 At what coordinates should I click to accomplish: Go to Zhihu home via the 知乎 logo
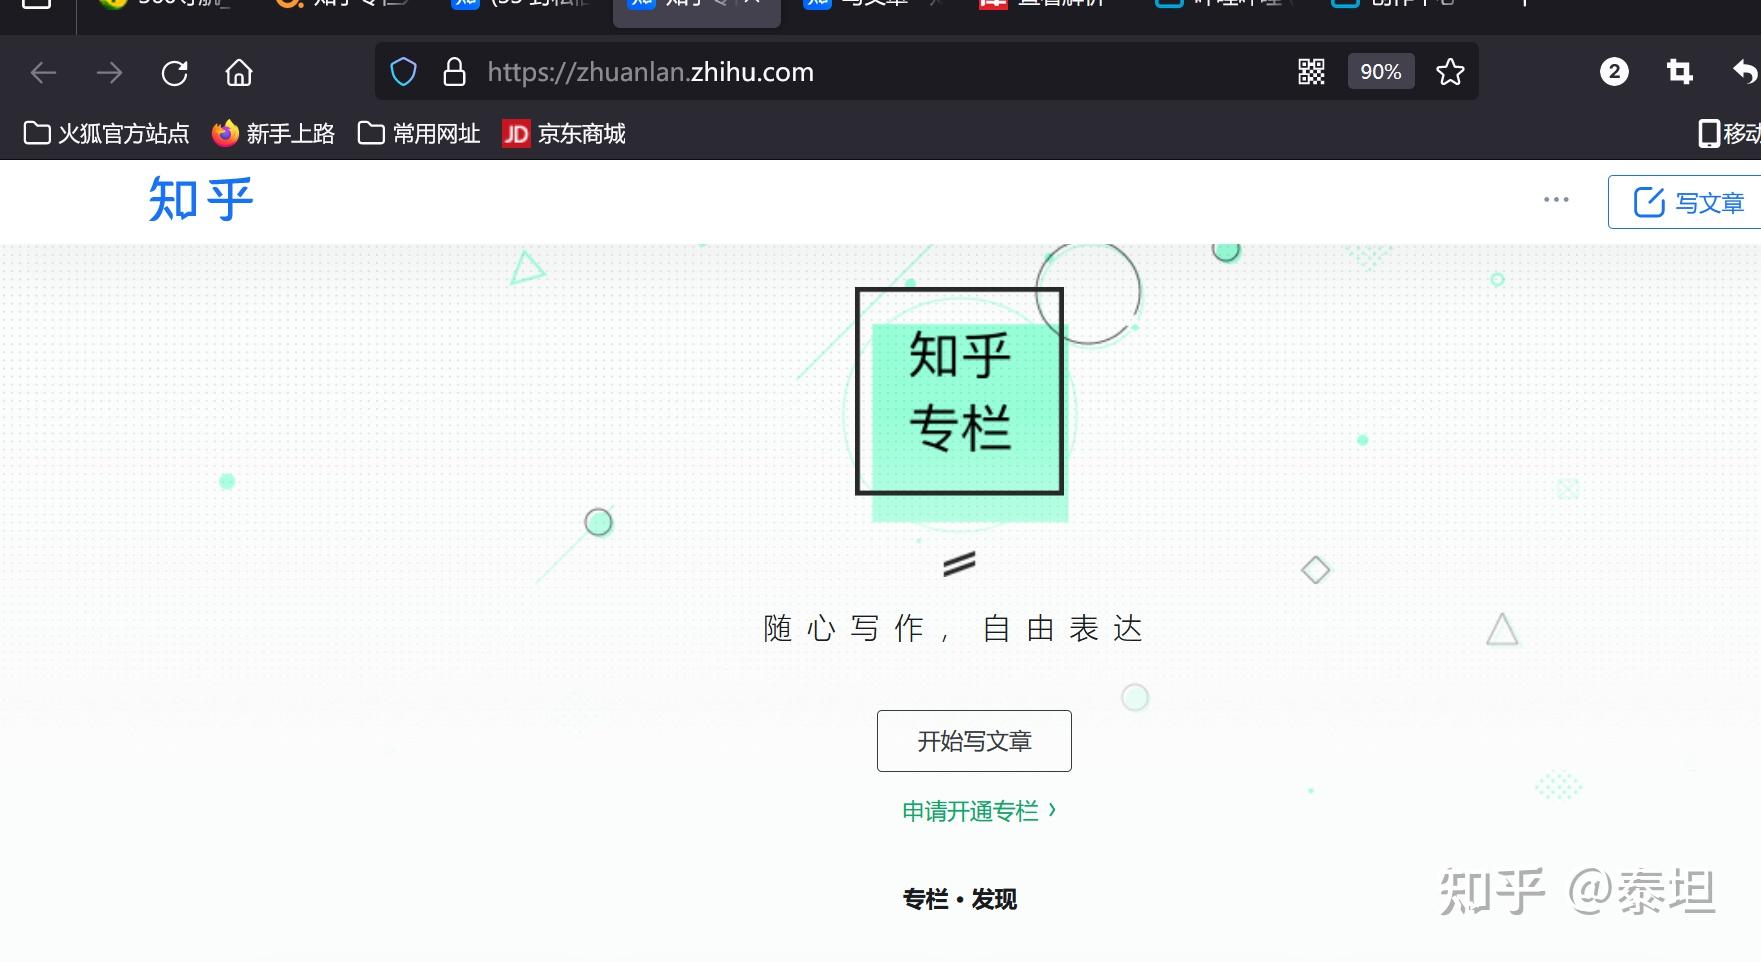coord(201,200)
